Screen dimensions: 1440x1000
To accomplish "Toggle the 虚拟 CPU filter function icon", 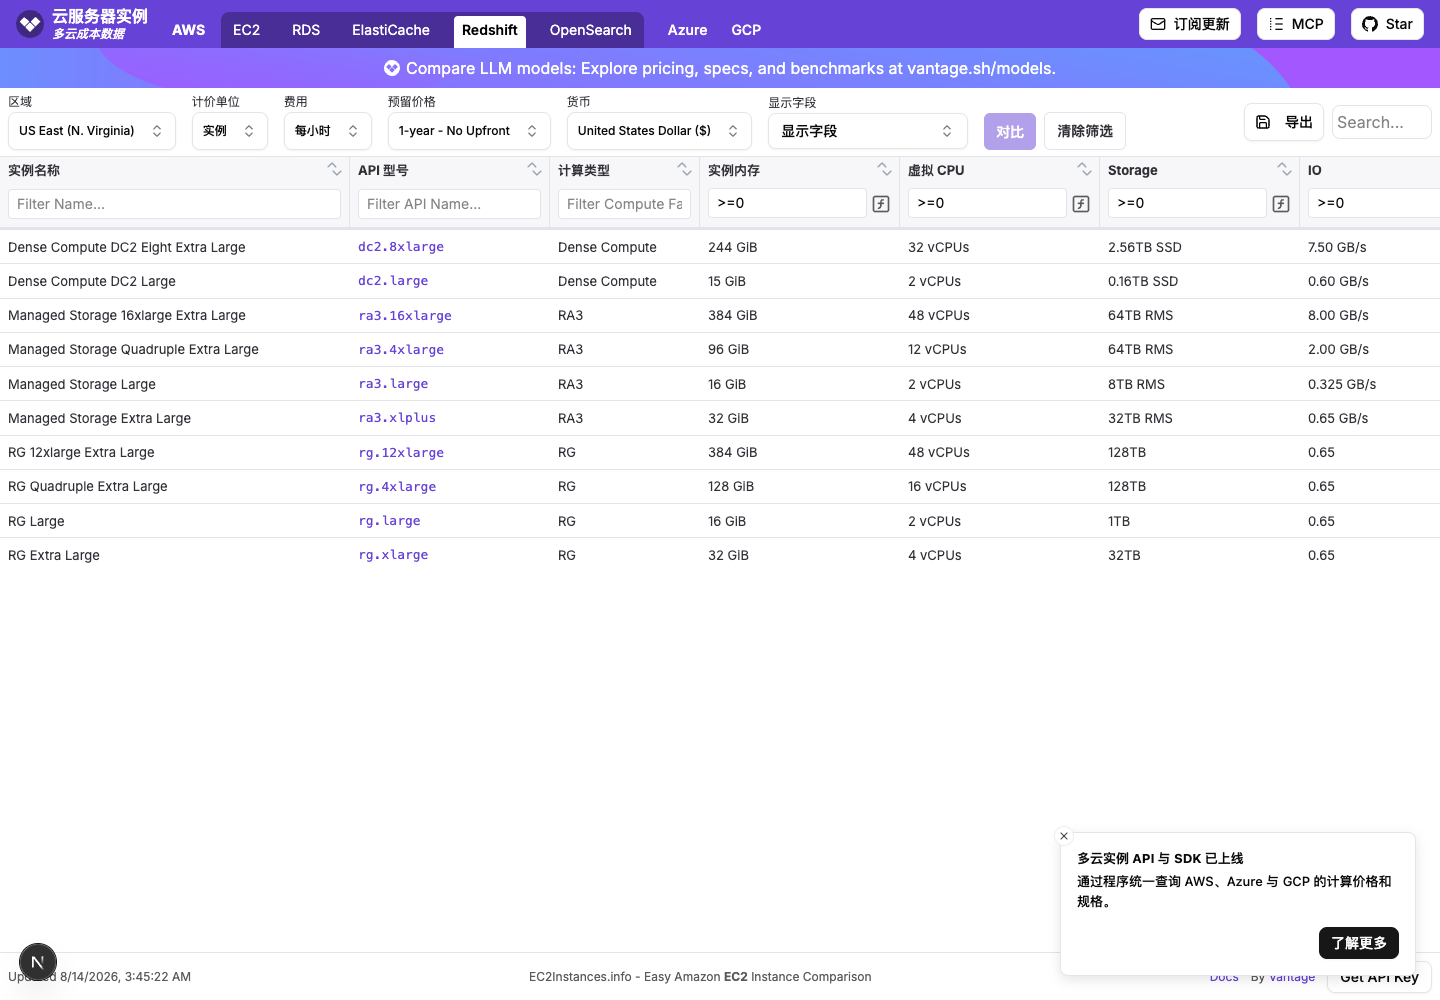I will pyautogui.click(x=1081, y=204).
